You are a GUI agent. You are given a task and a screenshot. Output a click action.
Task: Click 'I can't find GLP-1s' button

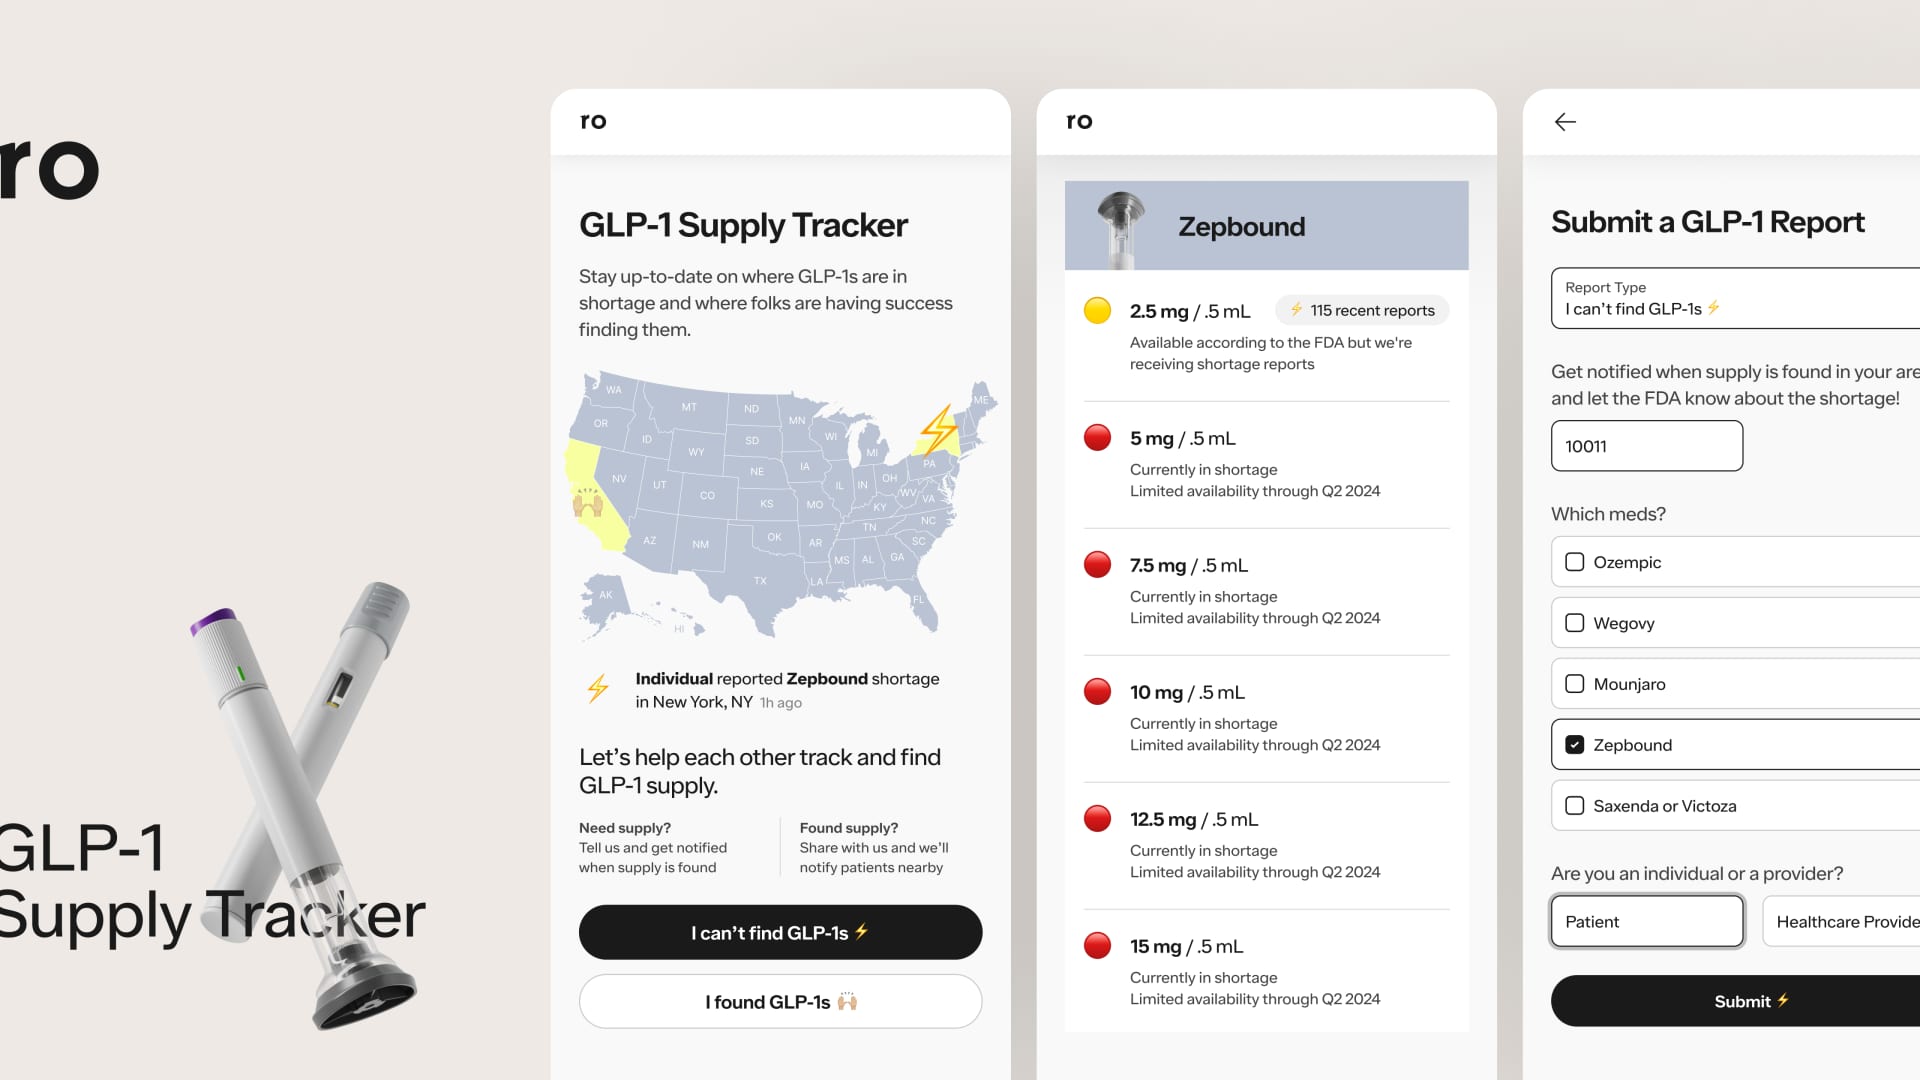coord(781,932)
